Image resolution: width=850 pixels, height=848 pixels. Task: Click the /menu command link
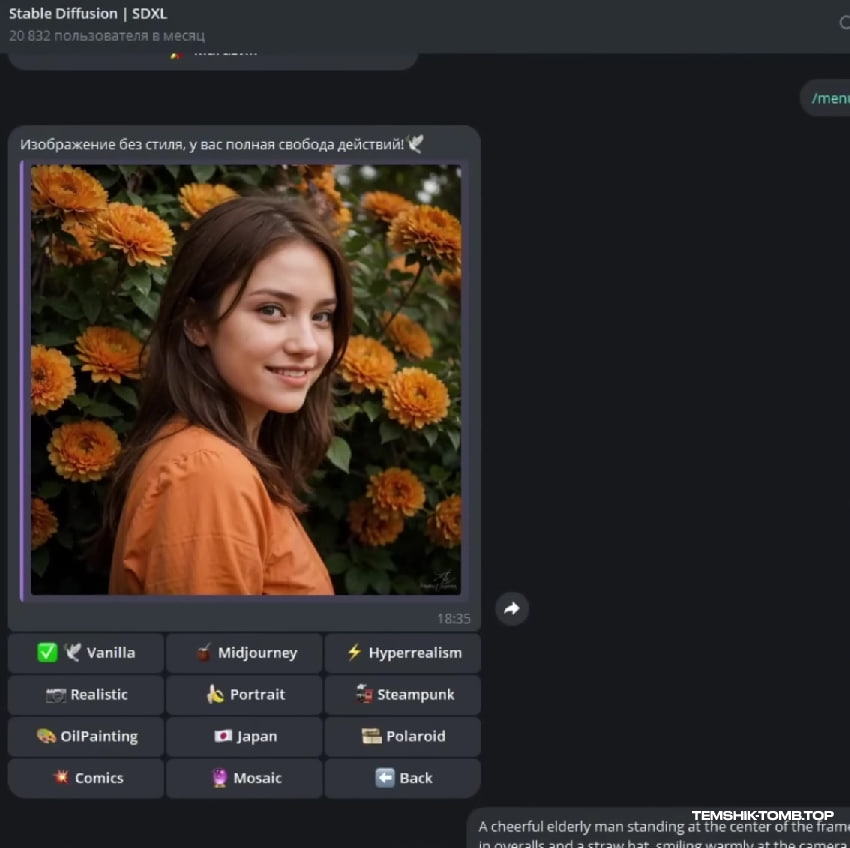[829, 98]
